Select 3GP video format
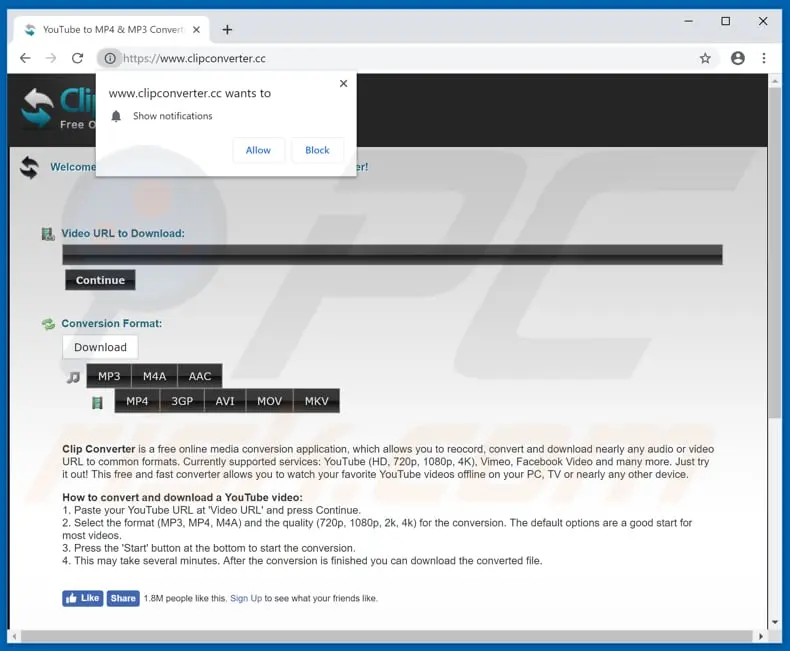 click(182, 401)
